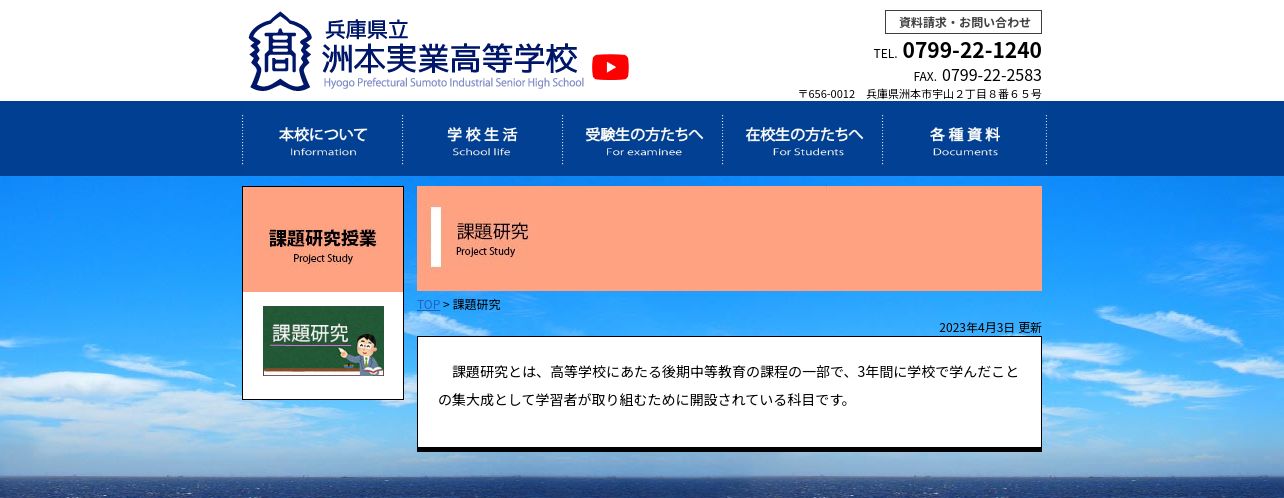
Task: Open the 在校生の方たちへ For Students menu
Action: click(x=803, y=140)
